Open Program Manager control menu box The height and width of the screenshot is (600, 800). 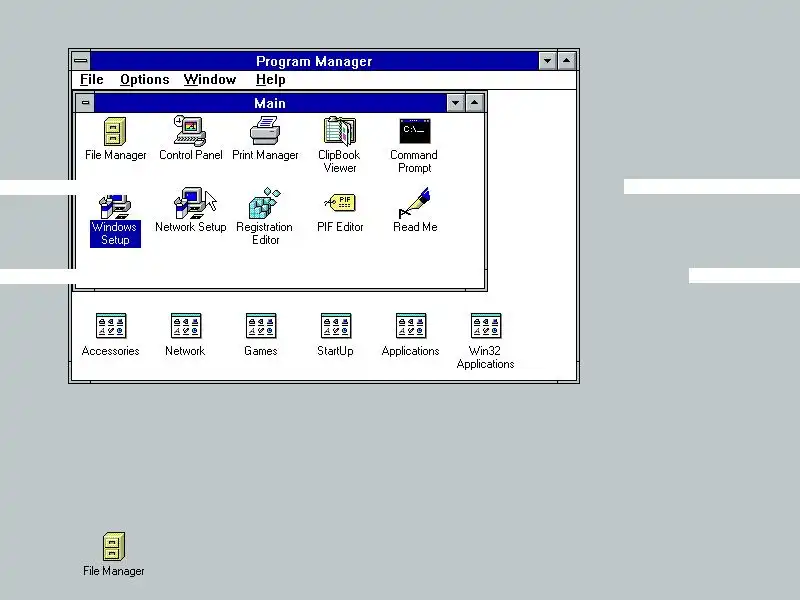[81, 61]
